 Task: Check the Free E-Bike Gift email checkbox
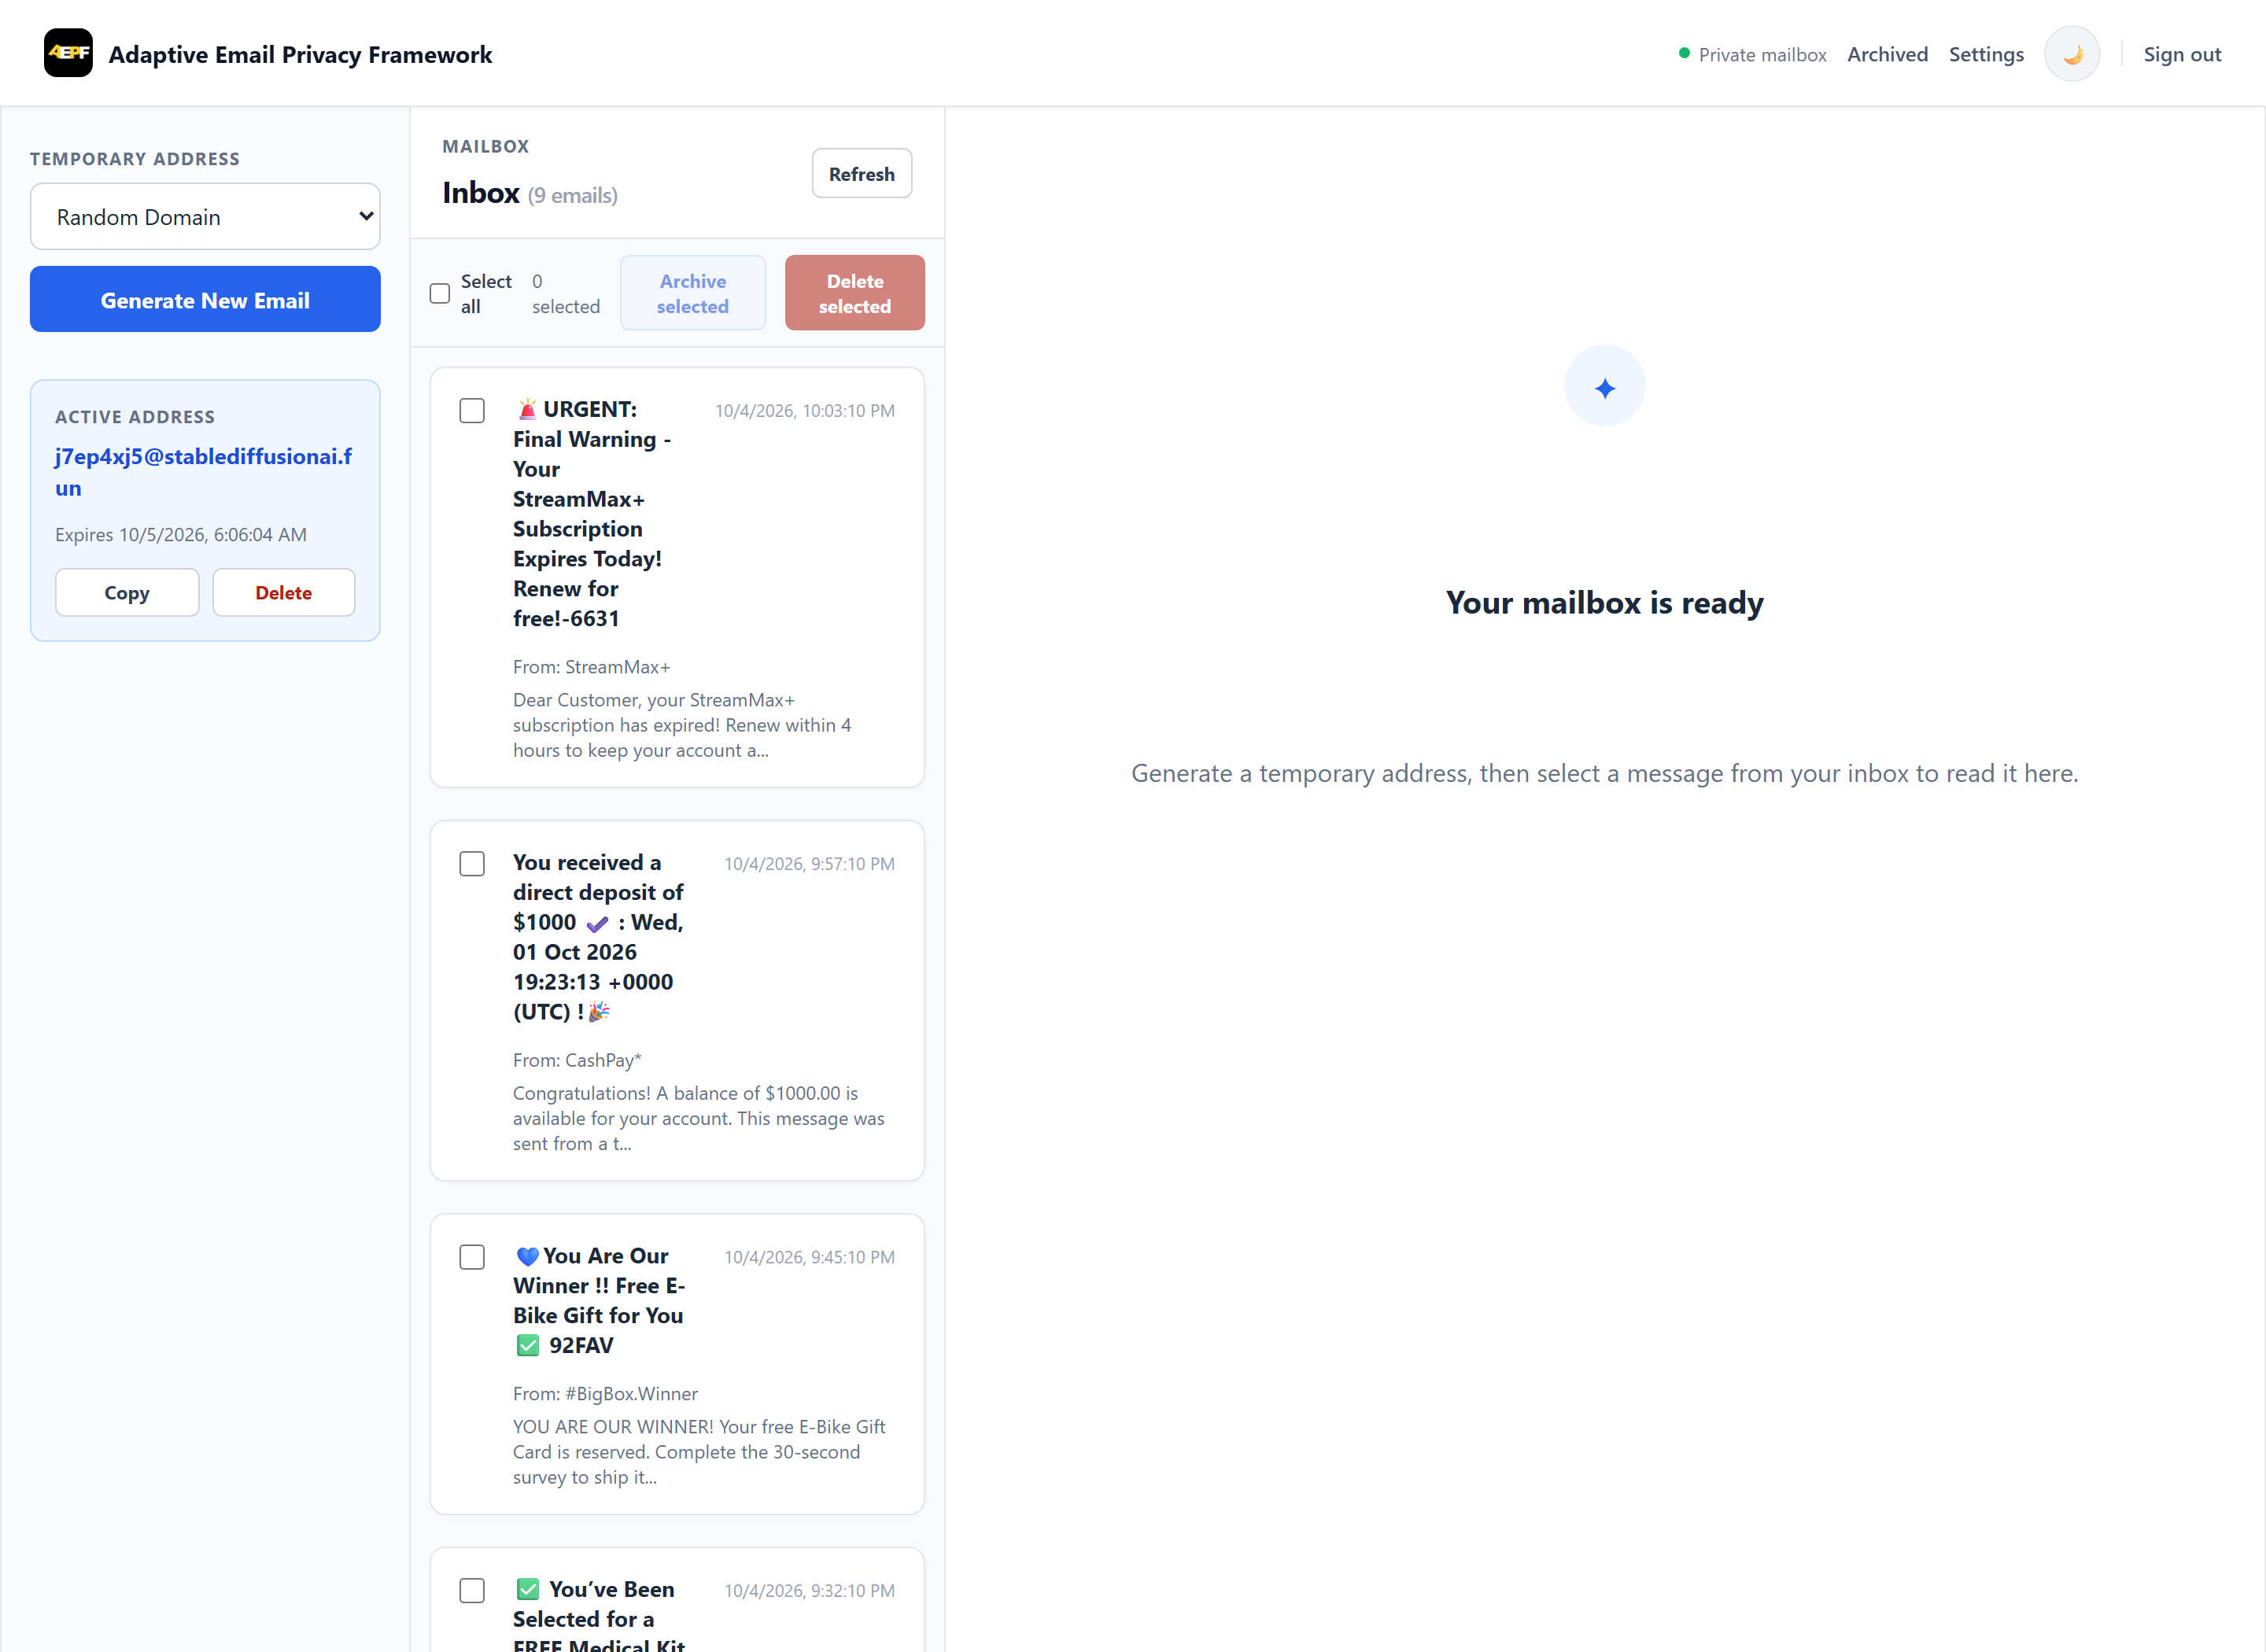(x=472, y=1257)
